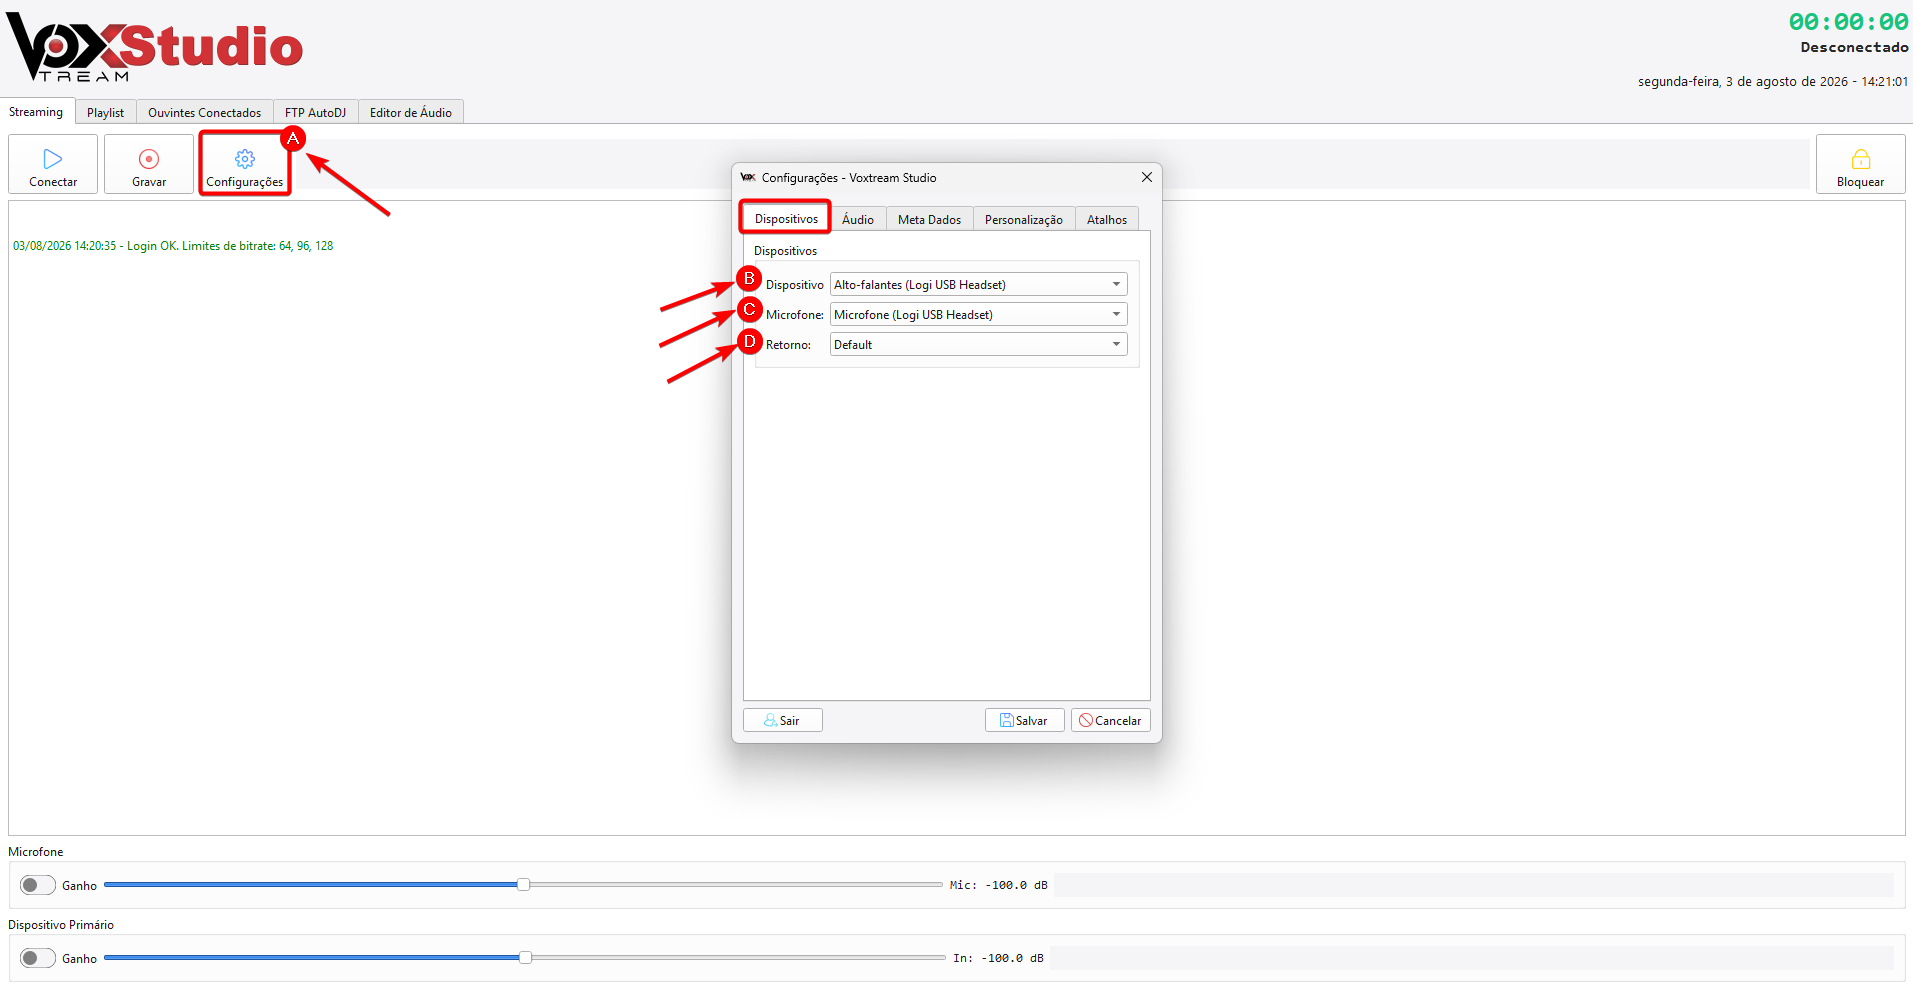Image resolution: width=1913 pixels, height=991 pixels.
Task: Expand the Retorno device dropdown
Action: click(979, 345)
